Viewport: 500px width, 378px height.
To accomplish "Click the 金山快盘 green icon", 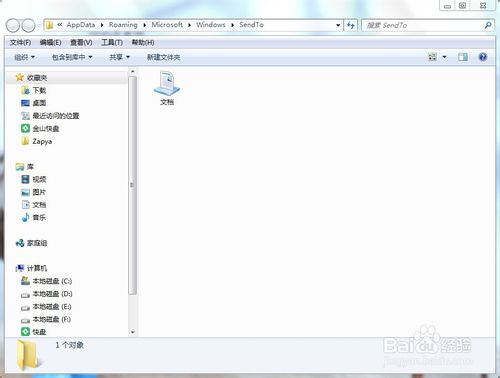I will click(25, 128).
